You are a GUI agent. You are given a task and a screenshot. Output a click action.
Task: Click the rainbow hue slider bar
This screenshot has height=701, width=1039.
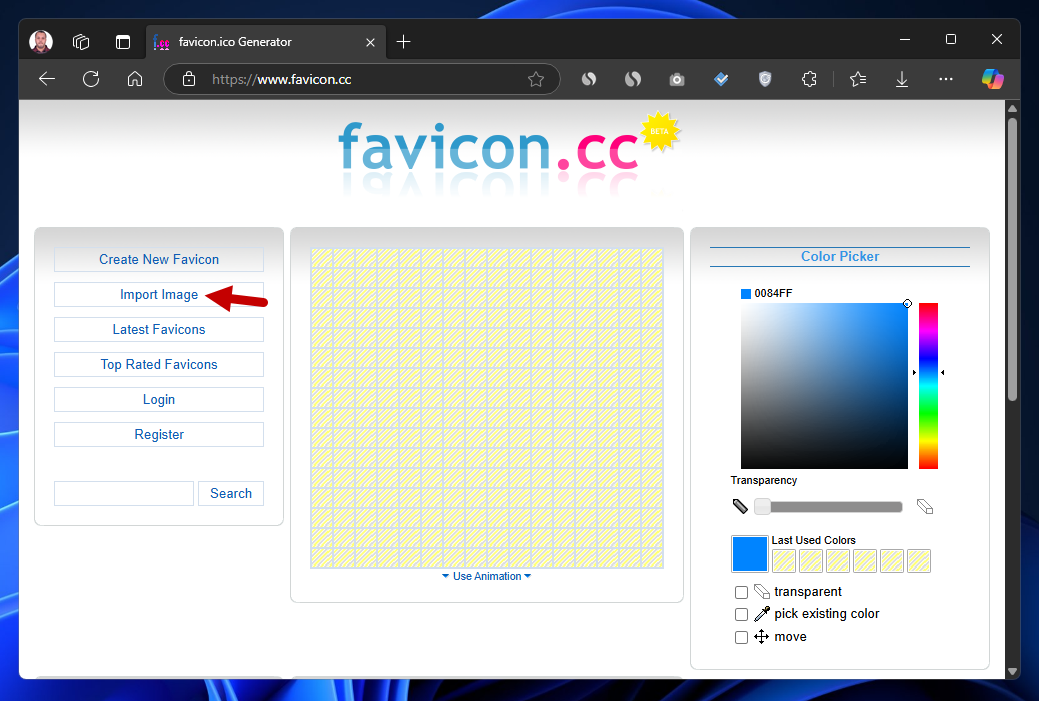click(928, 386)
